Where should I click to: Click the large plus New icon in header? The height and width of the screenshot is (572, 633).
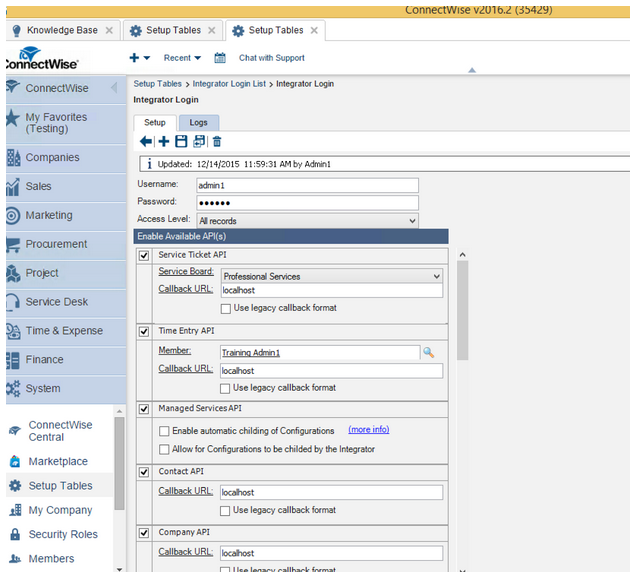tap(134, 58)
